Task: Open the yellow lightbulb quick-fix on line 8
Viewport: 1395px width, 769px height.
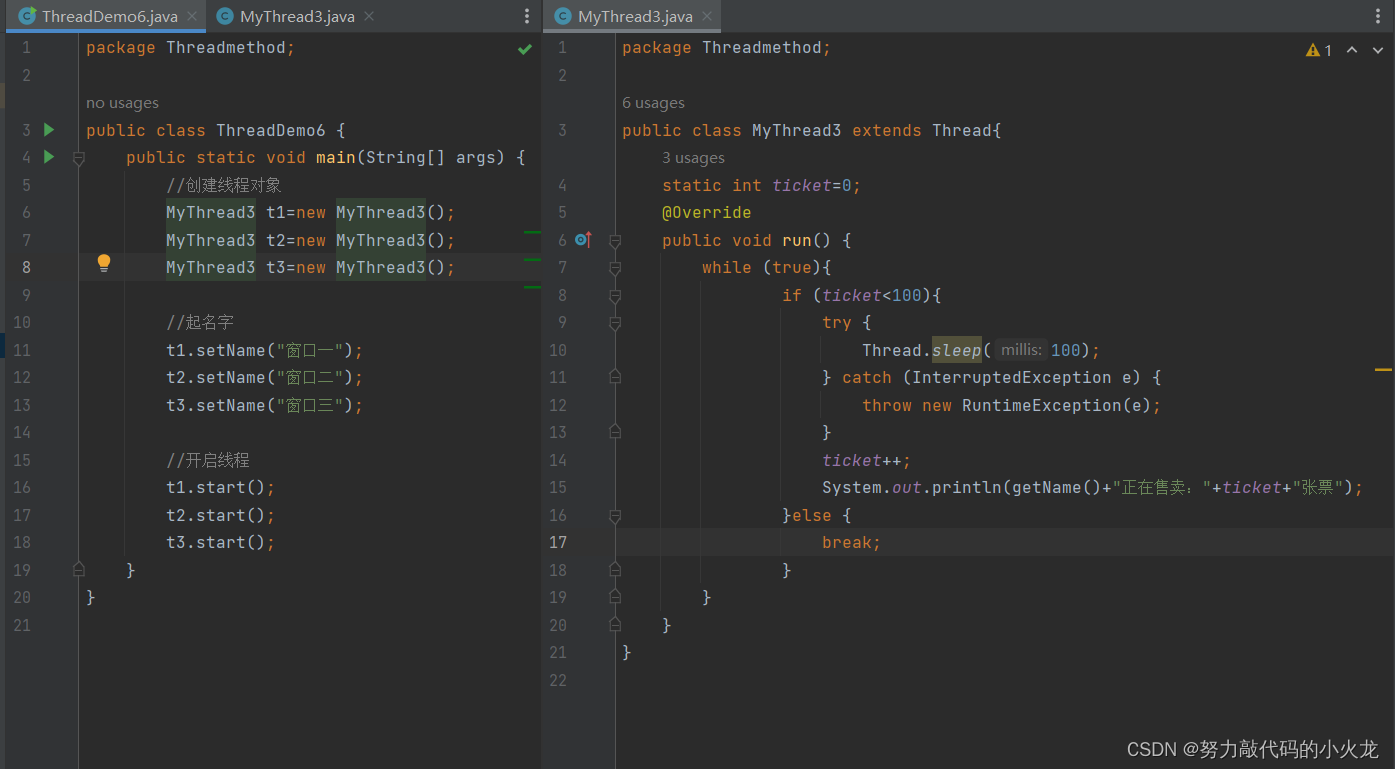Action: (104, 264)
